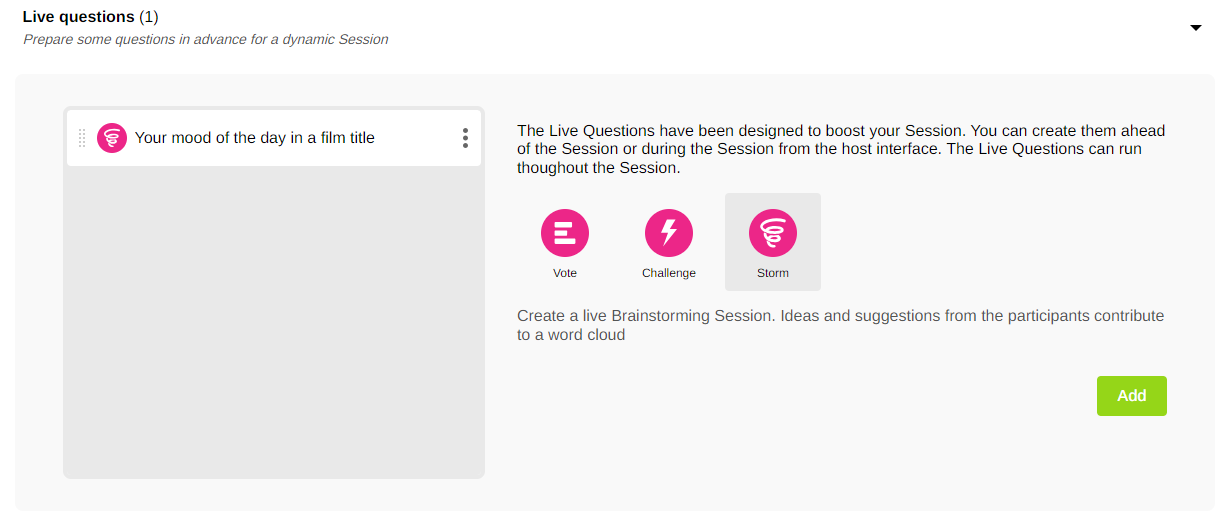This screenshot has width=1221, height=519.
Task: Pick the Storm tornado icon in type selector
Action: tap(773, 234)
